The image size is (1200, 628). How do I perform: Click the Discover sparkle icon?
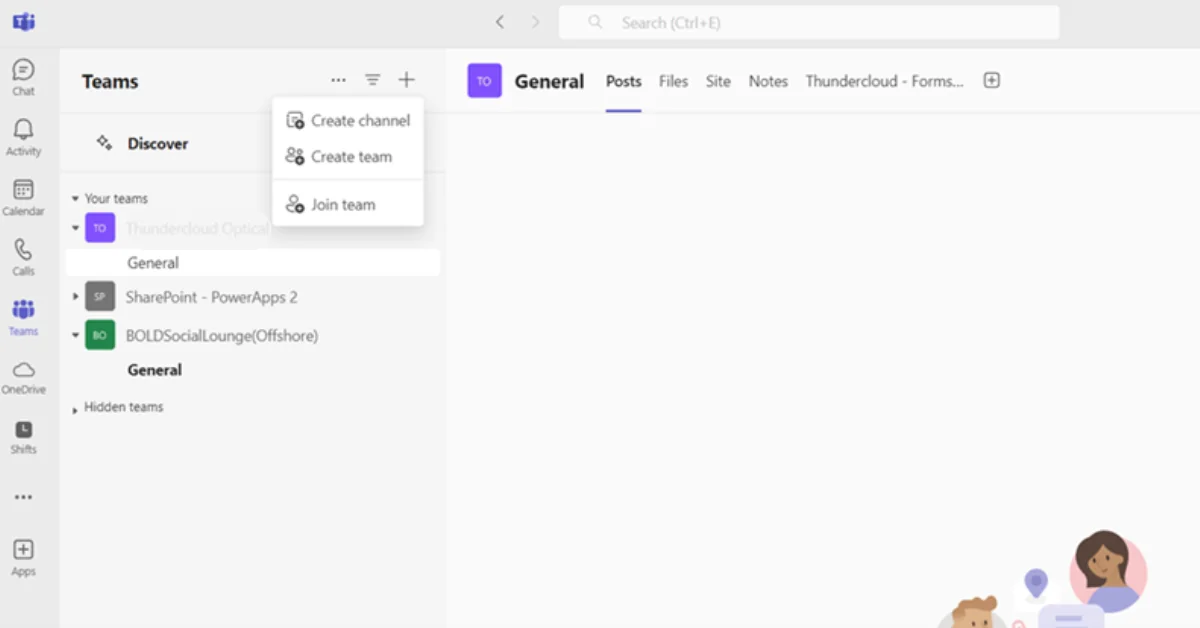[x=104, y=143]
